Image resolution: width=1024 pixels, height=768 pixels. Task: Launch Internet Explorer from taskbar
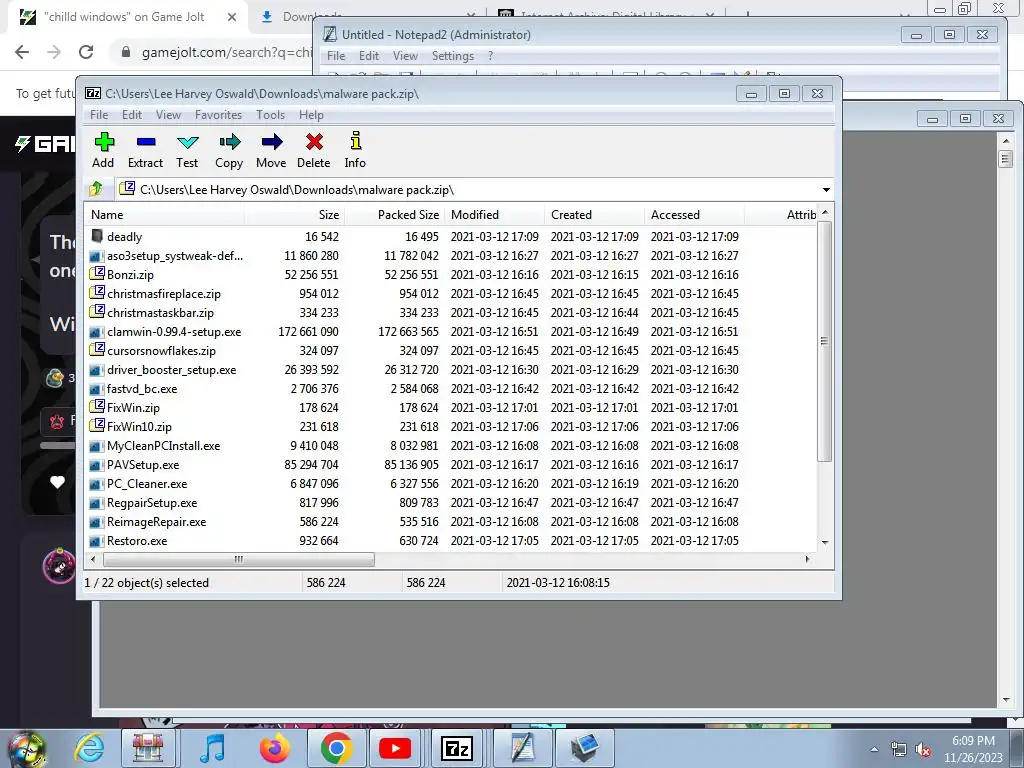(x=89, y=748)
